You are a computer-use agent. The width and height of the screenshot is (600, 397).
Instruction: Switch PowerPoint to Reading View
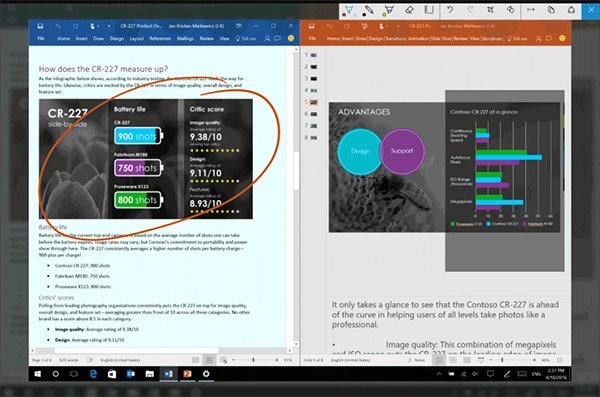467,360
